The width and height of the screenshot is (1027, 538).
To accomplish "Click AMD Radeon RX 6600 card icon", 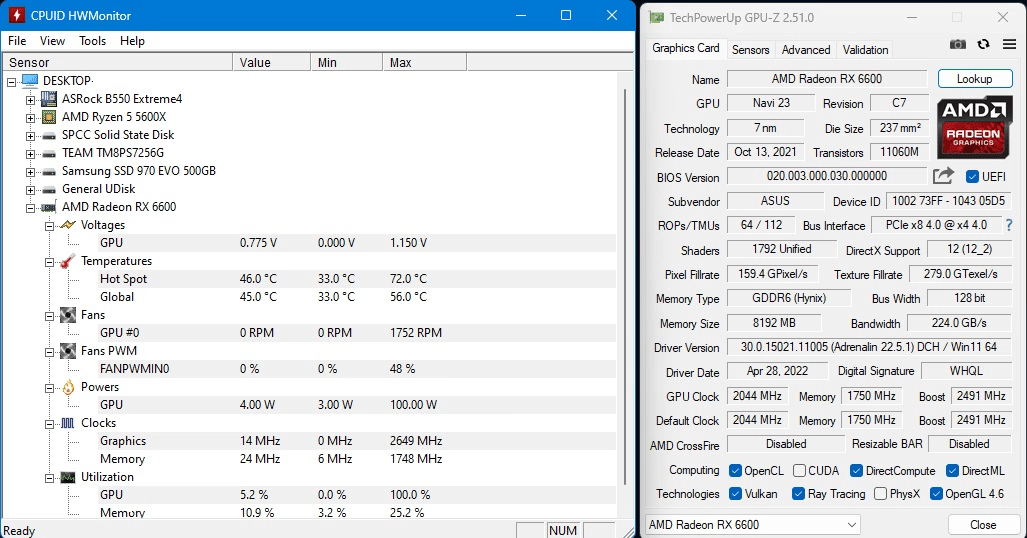I will (x=48, y=208).
